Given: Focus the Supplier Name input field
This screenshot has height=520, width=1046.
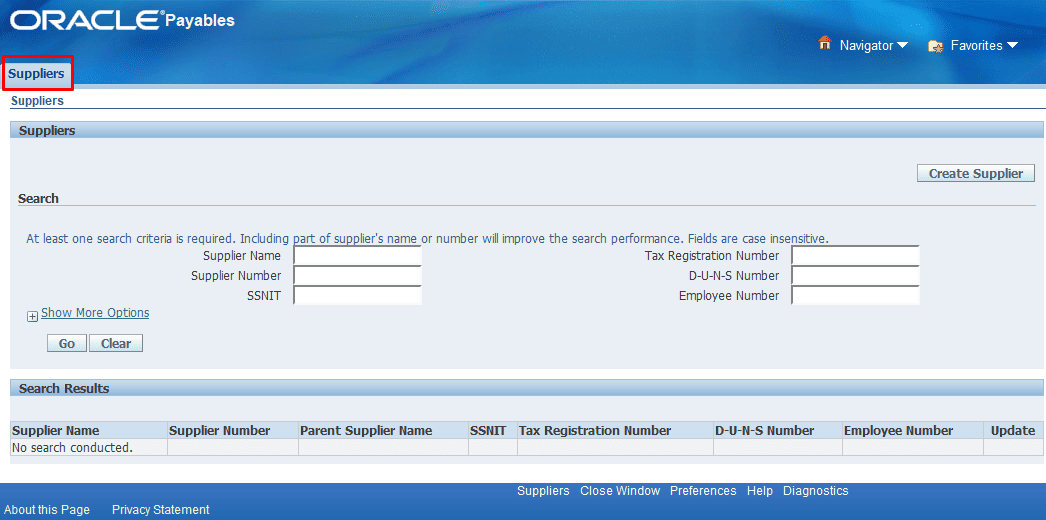Looking at the screenshot, I should click(x=357, y=256).
